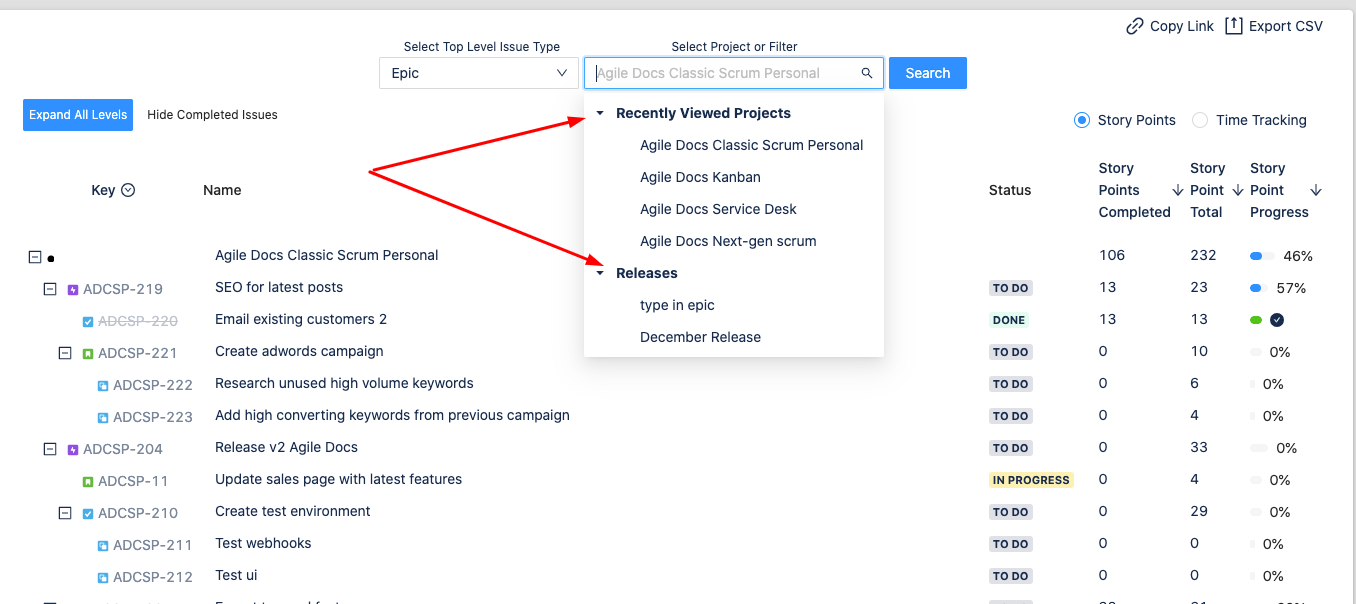Image resolution: width=1356 pixels, height=604 pixels.
Task: Click the Copy Link chain icon
Action: (x=1135, y=26)
